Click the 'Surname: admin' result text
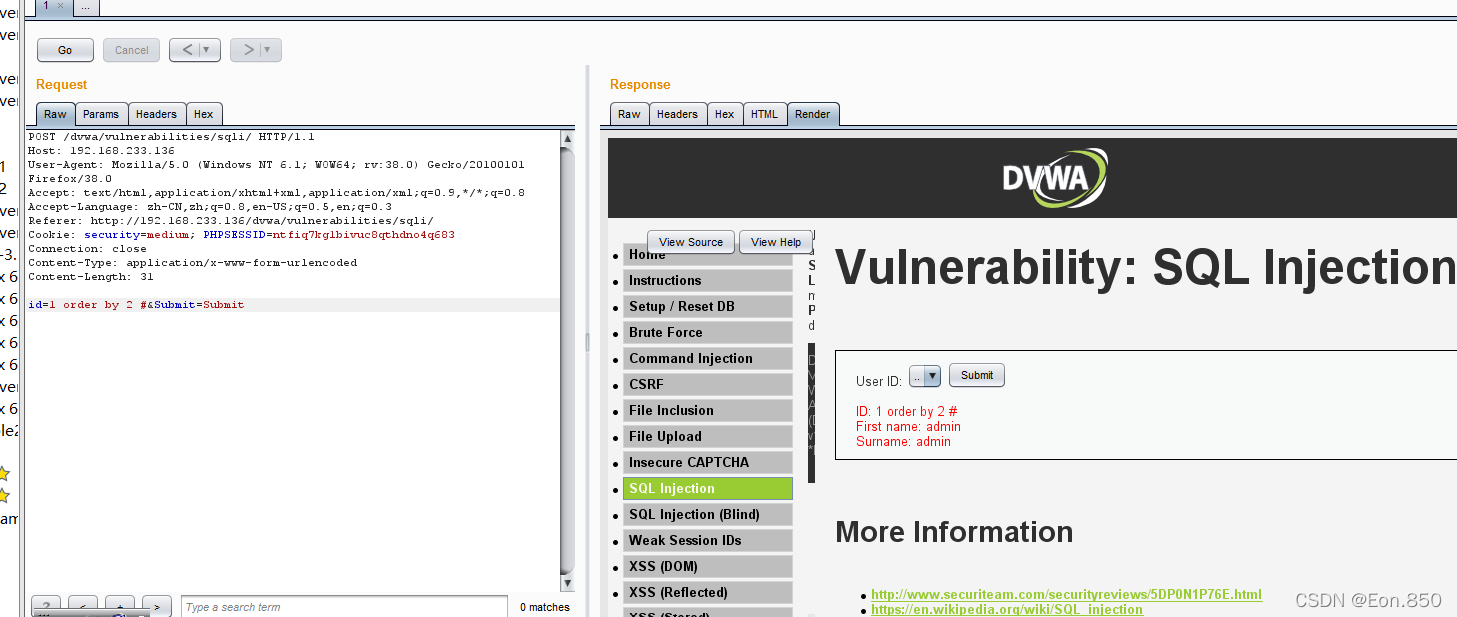The image size is (1457, 617). point(903,441)
